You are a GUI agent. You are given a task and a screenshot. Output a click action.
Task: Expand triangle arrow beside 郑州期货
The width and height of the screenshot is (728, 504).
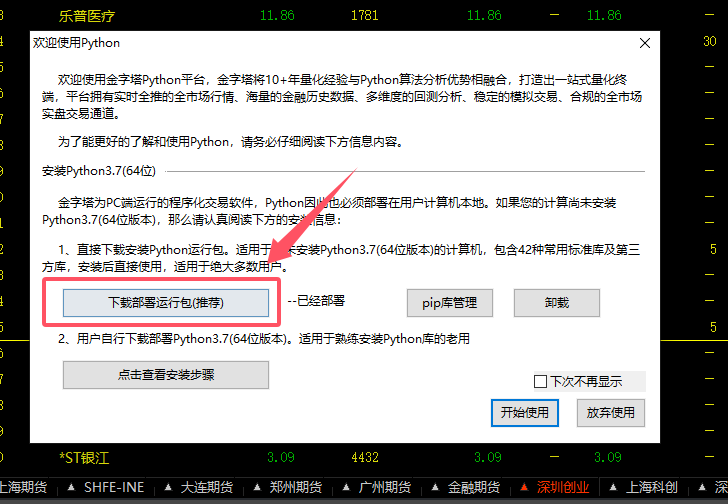click(257, 487)
